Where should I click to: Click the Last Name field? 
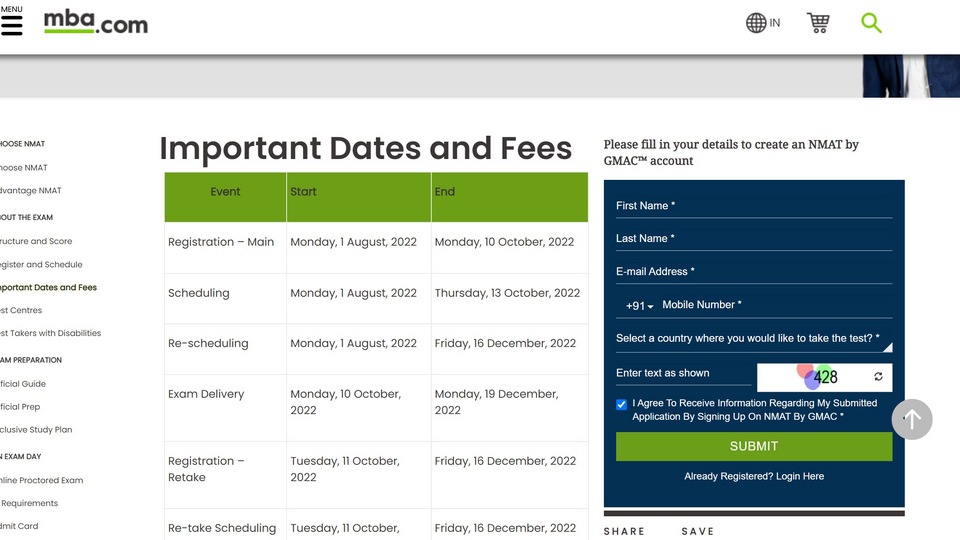[x=754, y=239]
